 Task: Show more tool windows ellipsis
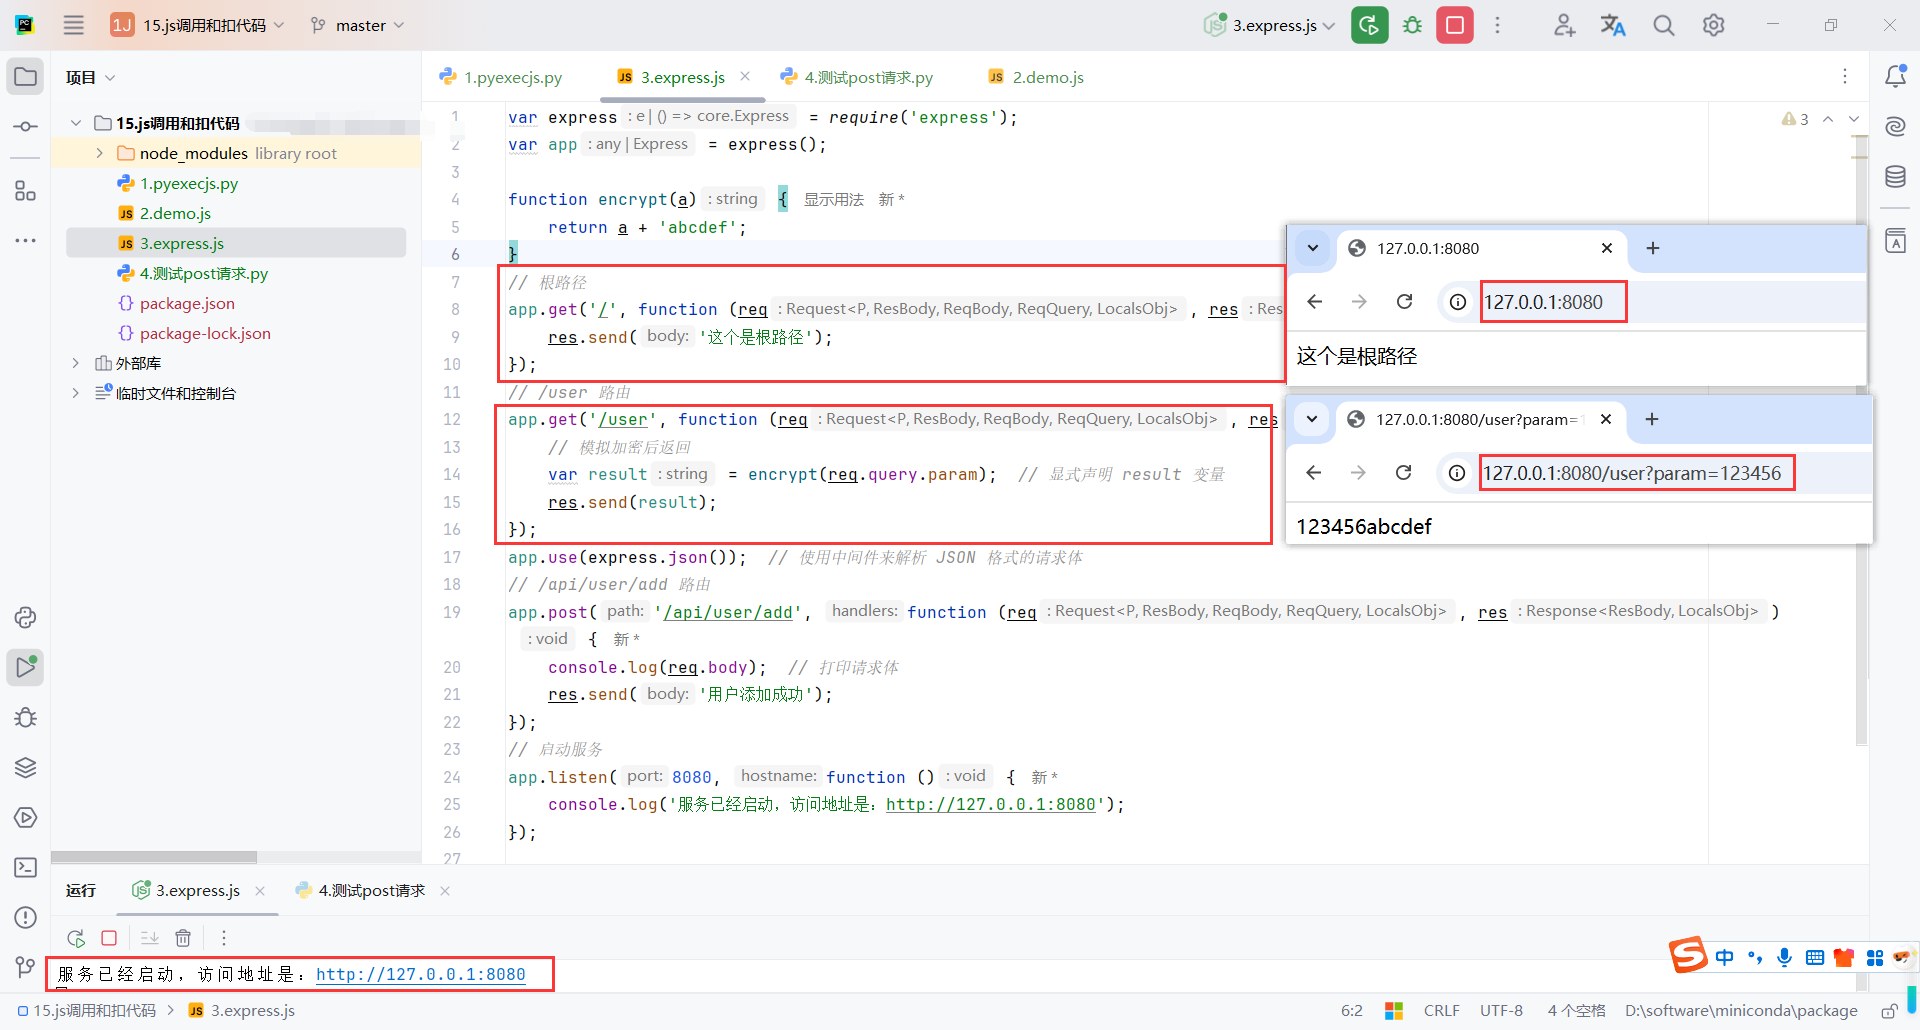pyautogui.click(x=26, y=240)
